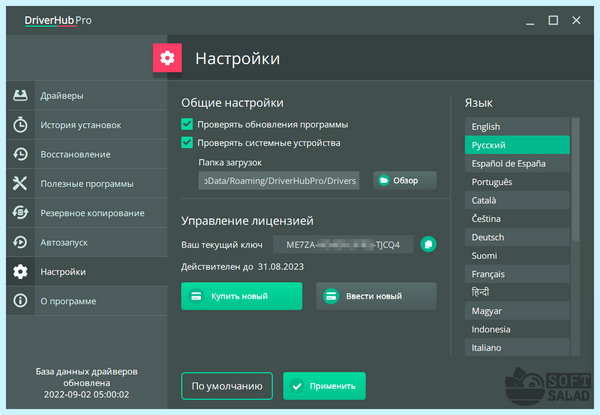Viewport: 600px width, 415px height.
Task: Select Français language
Action: [517, 274]
